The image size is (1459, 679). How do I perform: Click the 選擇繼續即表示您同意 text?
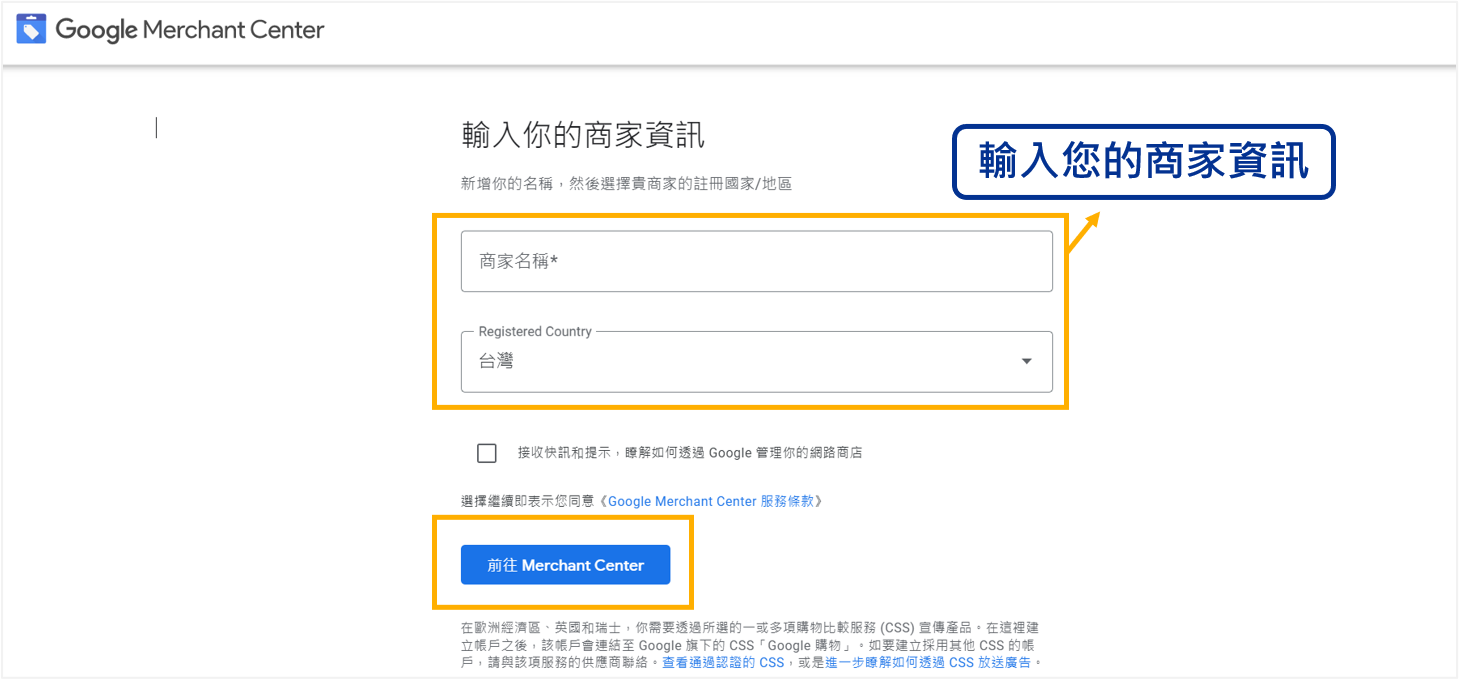pos(529,501)
